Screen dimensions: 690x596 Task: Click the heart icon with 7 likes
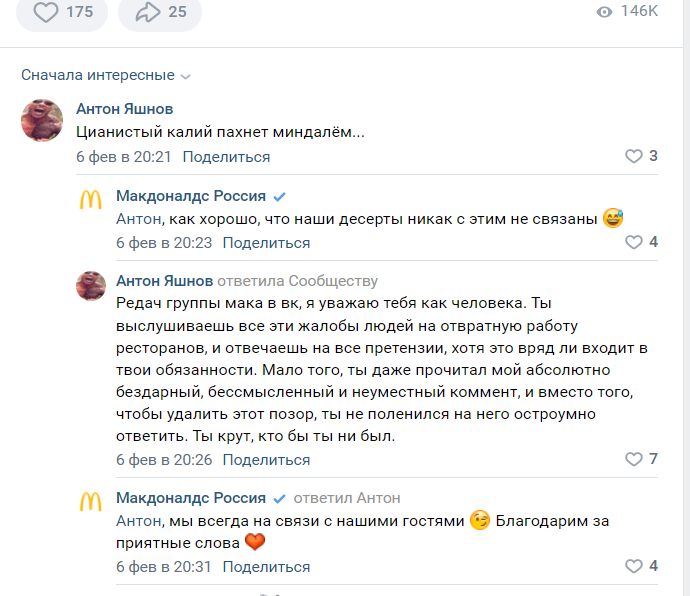coord(633,459)
